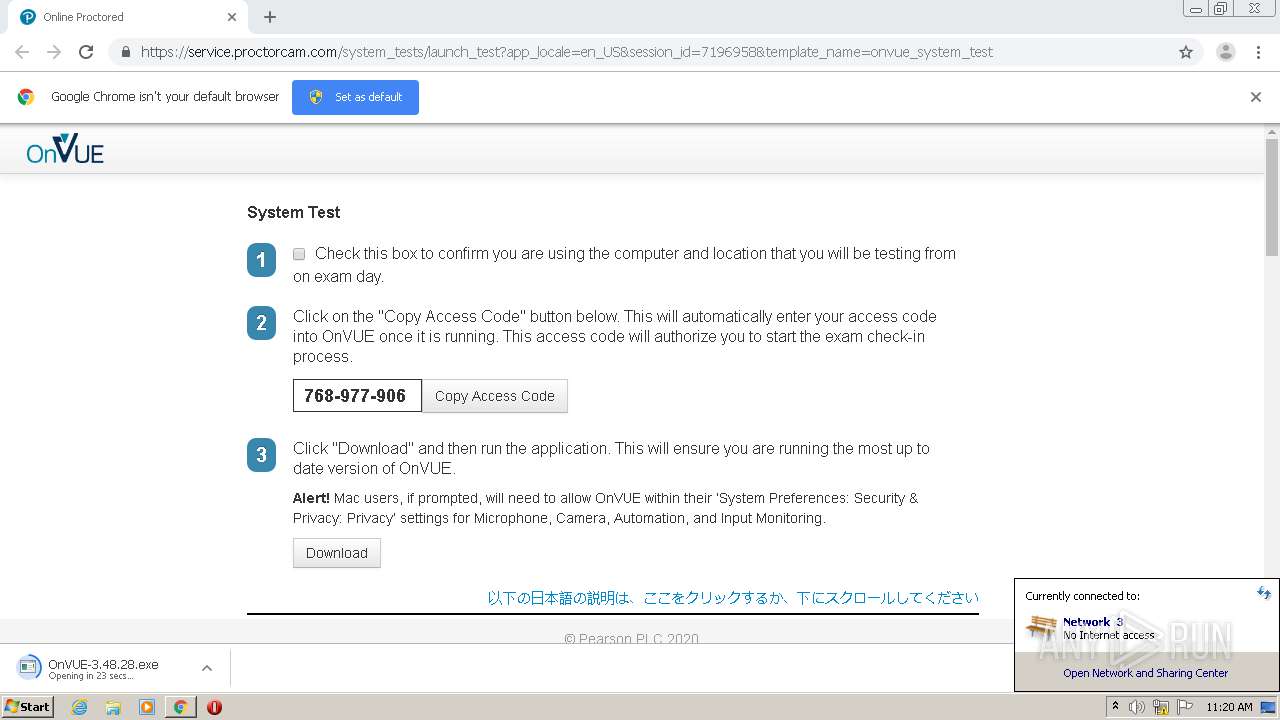This screenshot has width=1280, height=720.
Task: Open a new tab with plus icon
Action: pos(270,17)
